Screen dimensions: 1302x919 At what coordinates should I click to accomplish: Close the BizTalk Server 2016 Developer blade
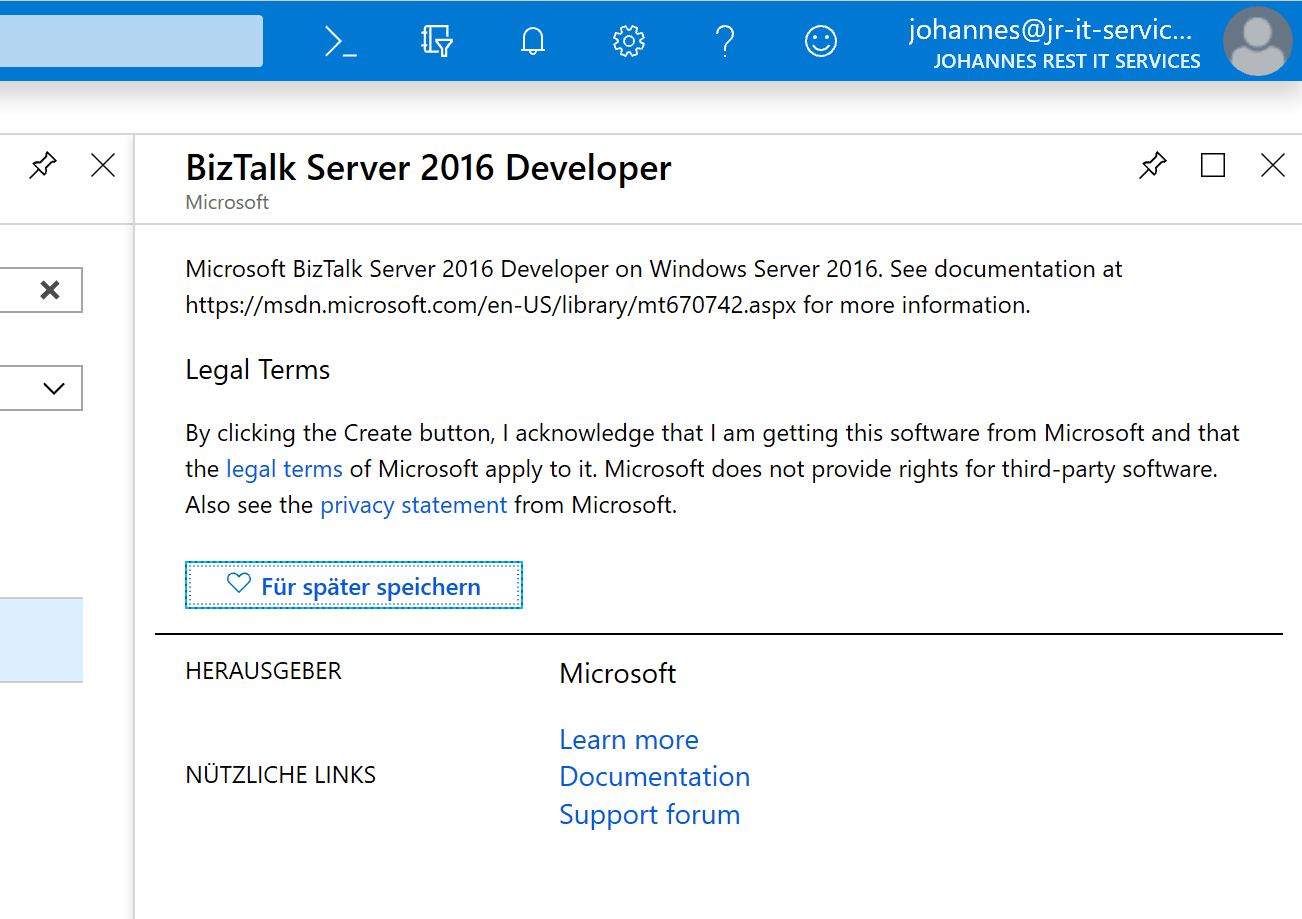1273,165
